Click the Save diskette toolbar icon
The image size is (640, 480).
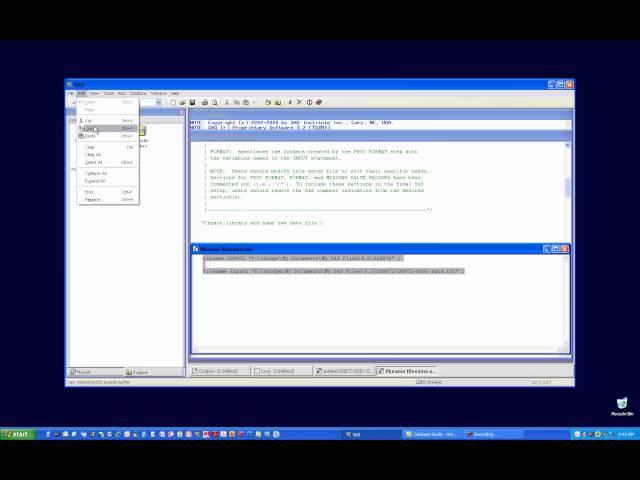point(192,102)
